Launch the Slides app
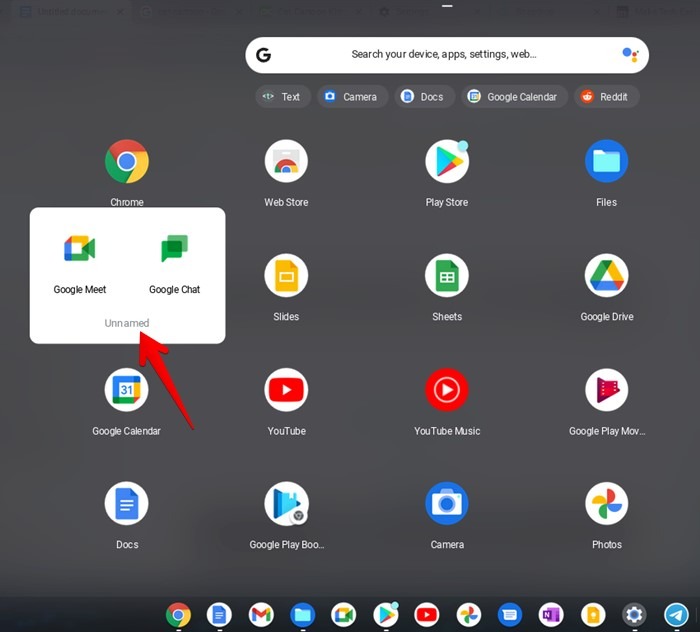This screenshot has height=632, width=700. pos(286,275)
